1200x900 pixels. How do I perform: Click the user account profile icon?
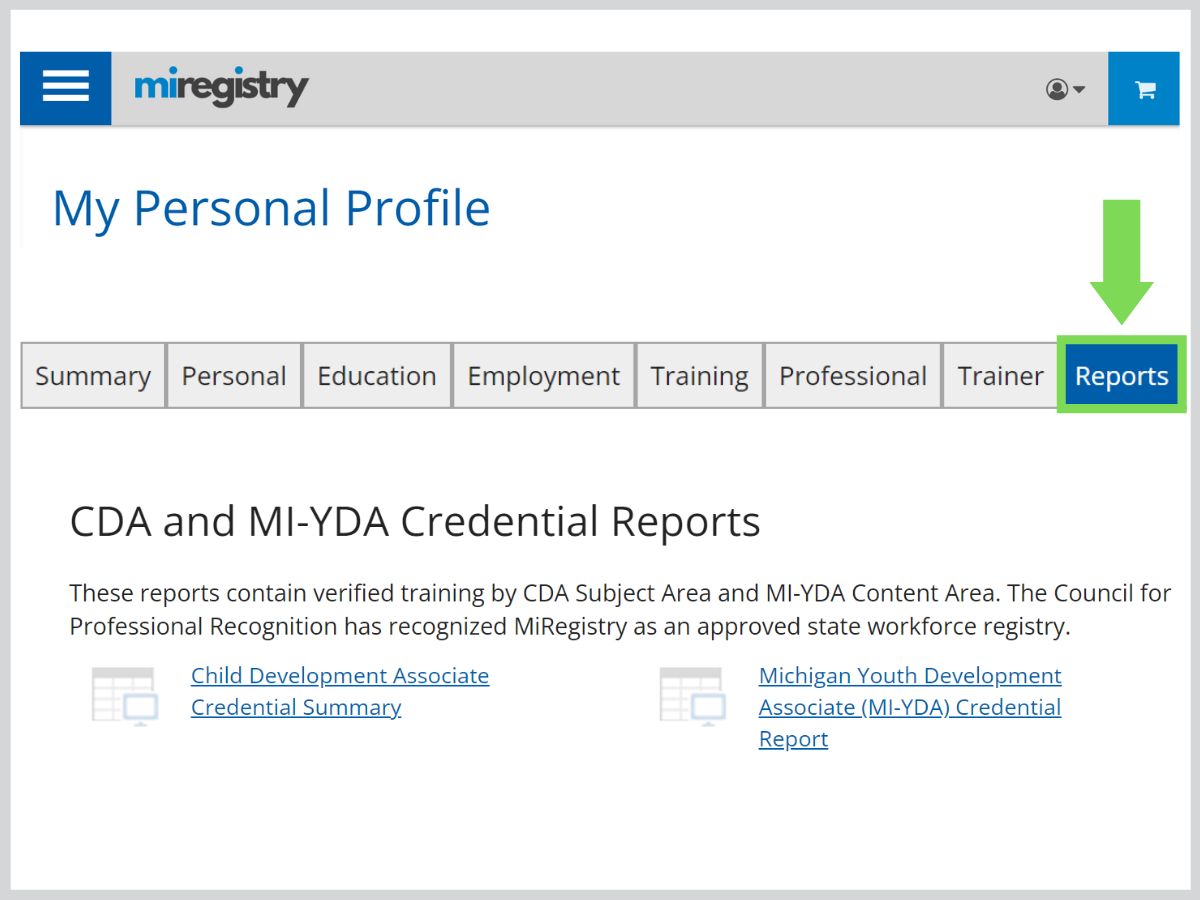pos(1056,90)
